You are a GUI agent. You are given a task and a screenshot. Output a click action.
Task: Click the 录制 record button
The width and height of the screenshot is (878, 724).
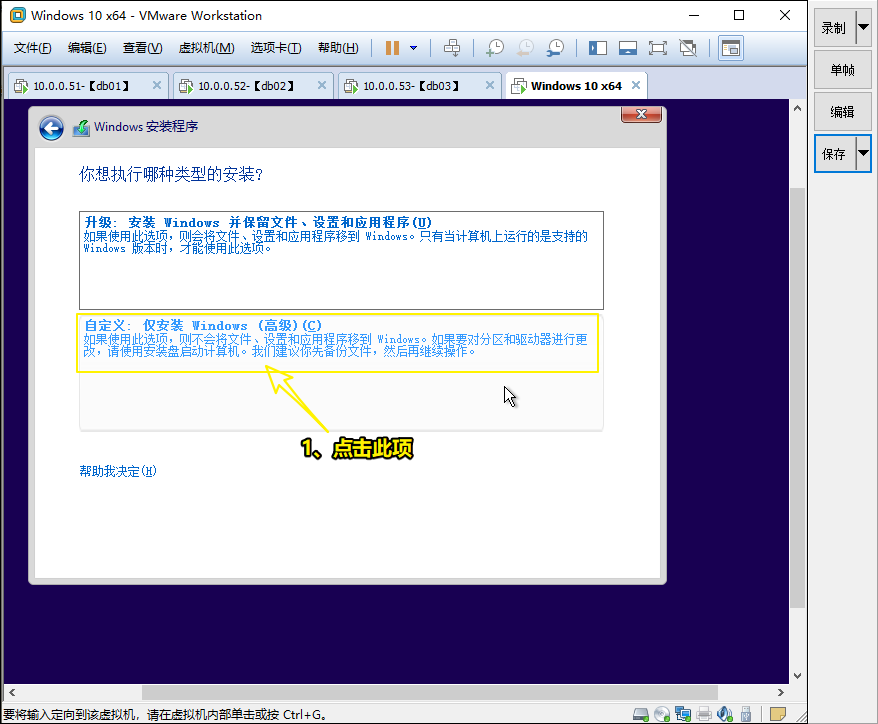coord(835,27)
